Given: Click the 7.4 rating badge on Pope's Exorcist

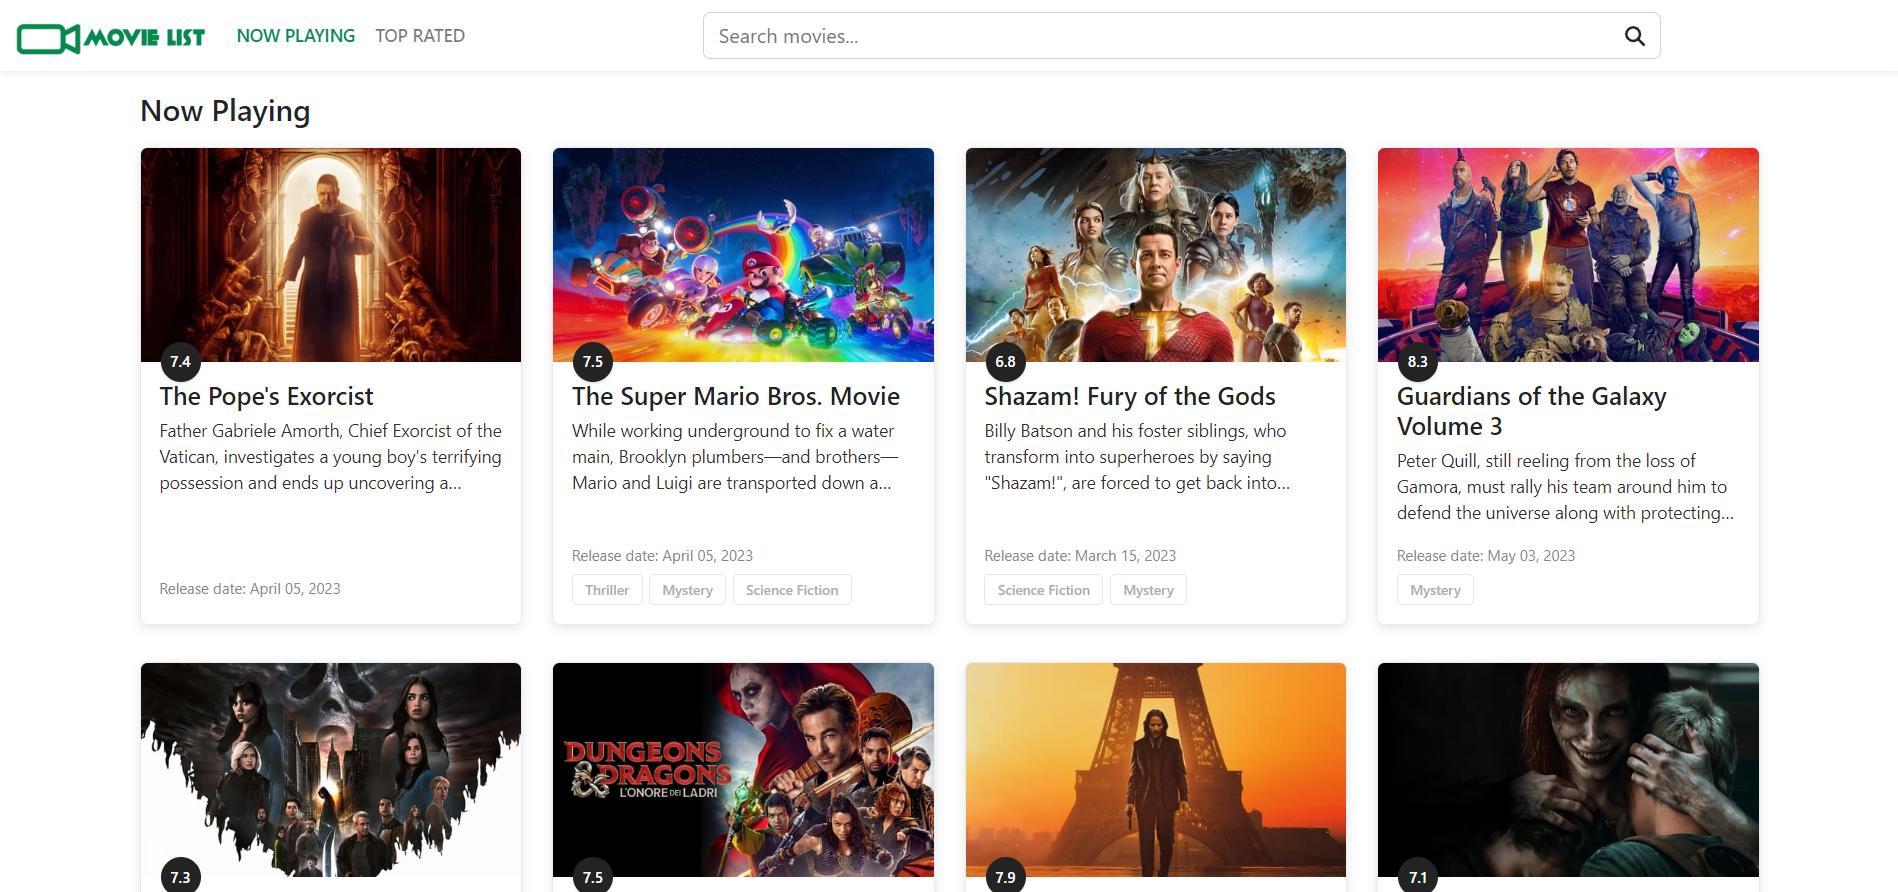Looking at the screenshot, I should (x=180, y=362).
